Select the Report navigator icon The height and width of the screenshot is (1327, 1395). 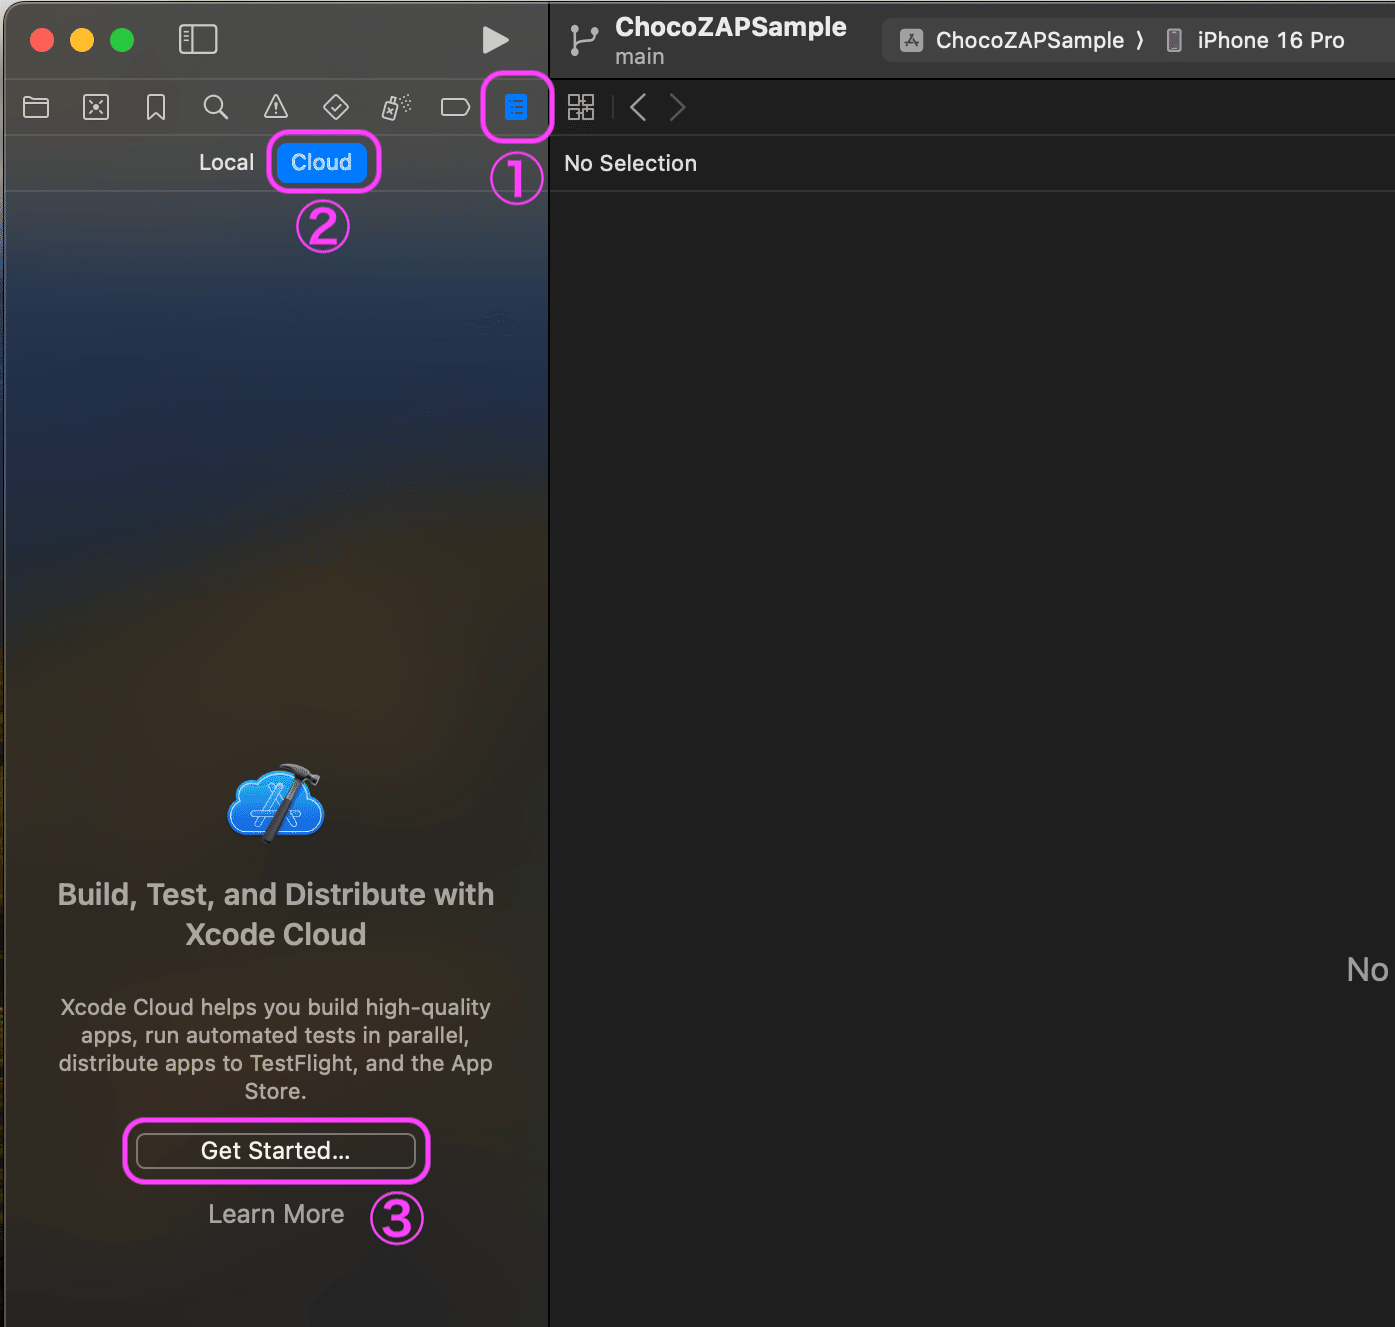click(516, 107)
